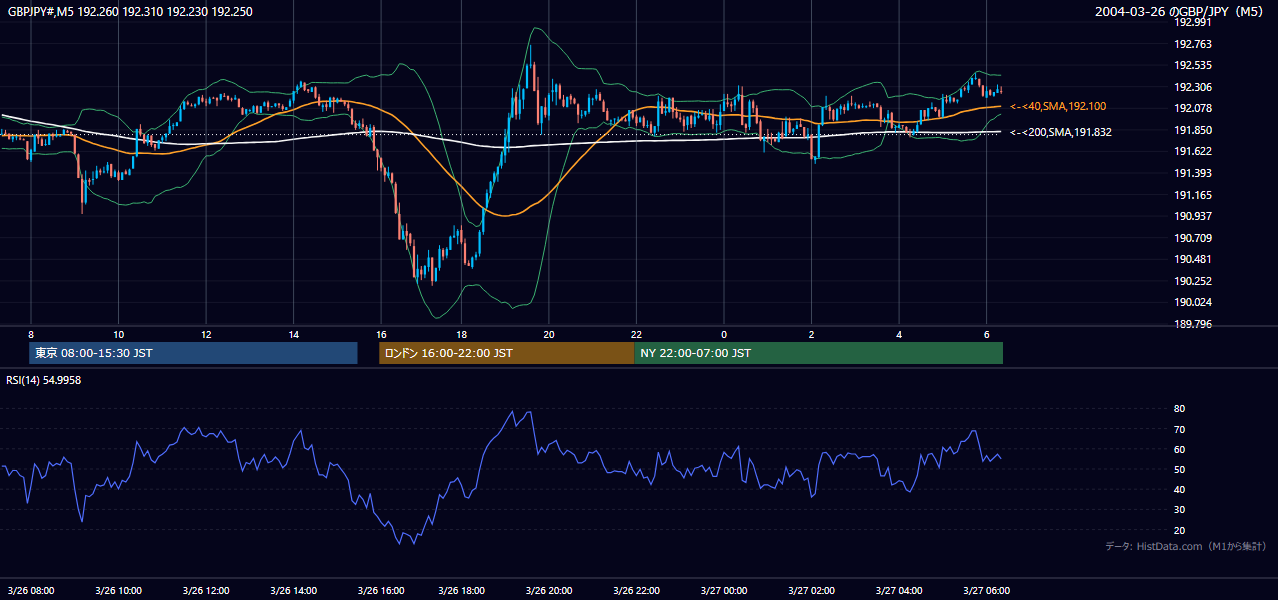
Task: Click RSI scale value 20 on right axis
Action: click(x=1179, y=530)
